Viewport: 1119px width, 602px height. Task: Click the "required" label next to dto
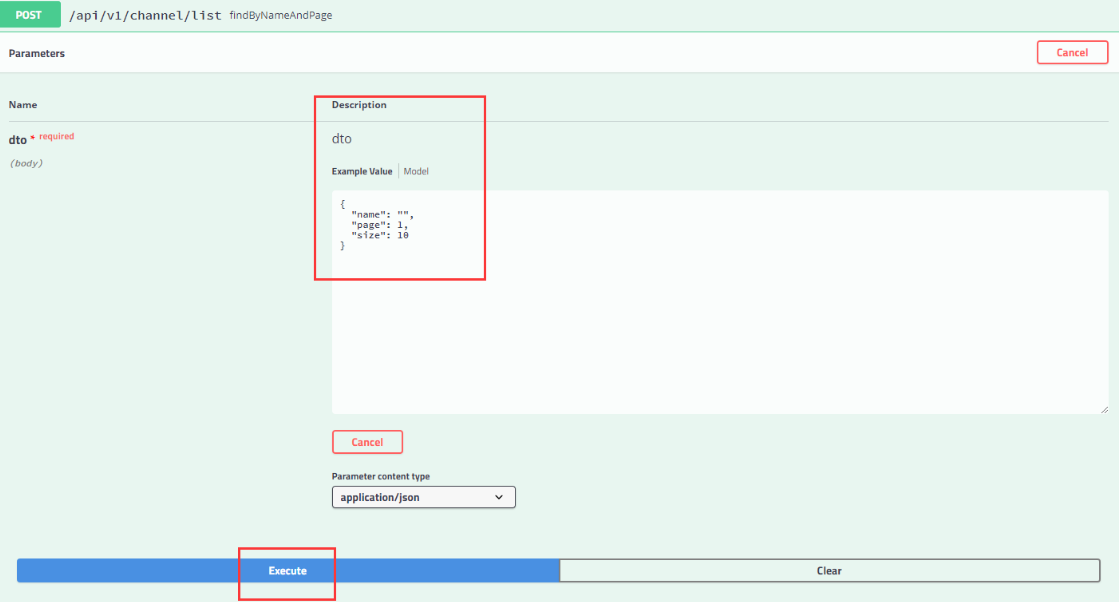pyautogui.click(x=56, y=136)
